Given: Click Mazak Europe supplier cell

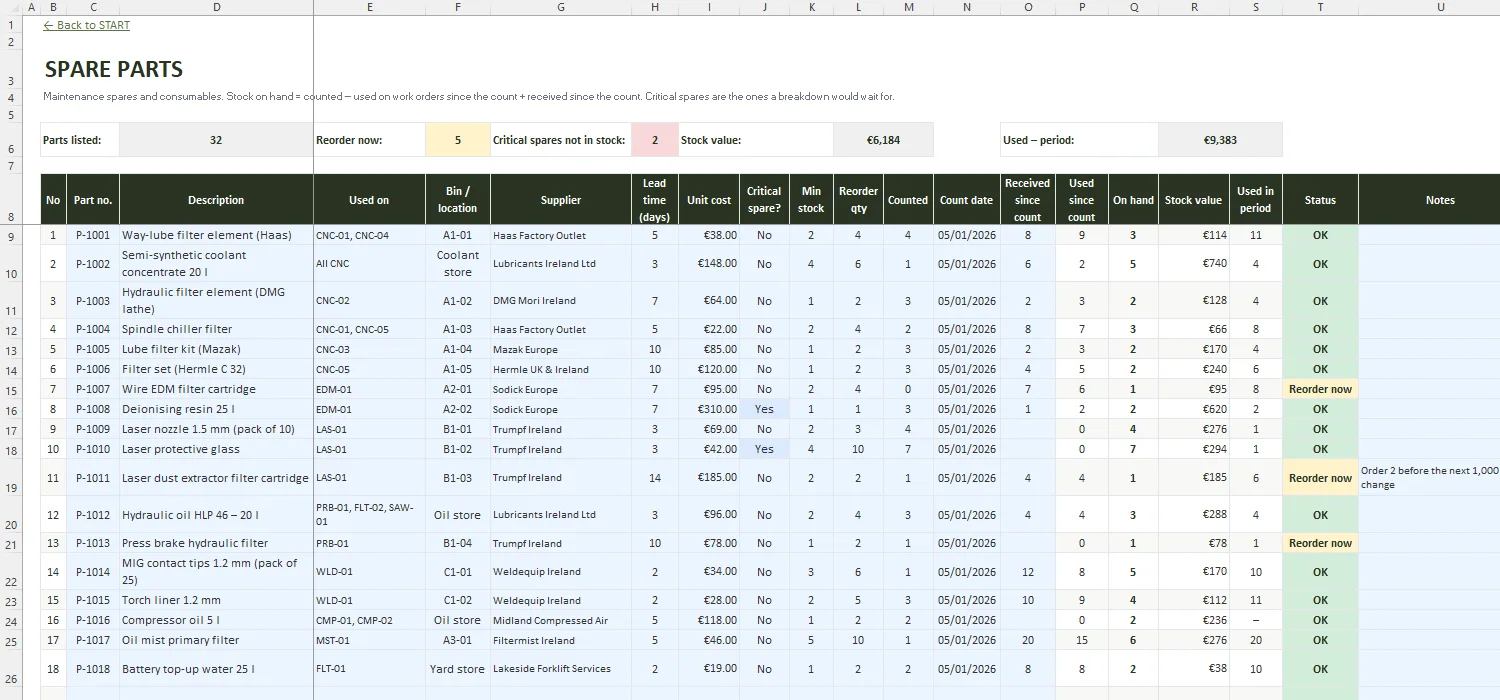Looking at the screenshot, I should [561, 349].
